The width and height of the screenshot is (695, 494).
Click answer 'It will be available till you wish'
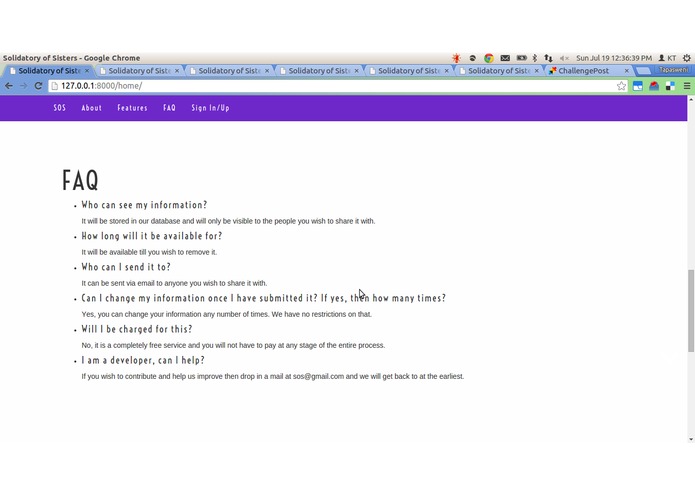coord(149,252)
